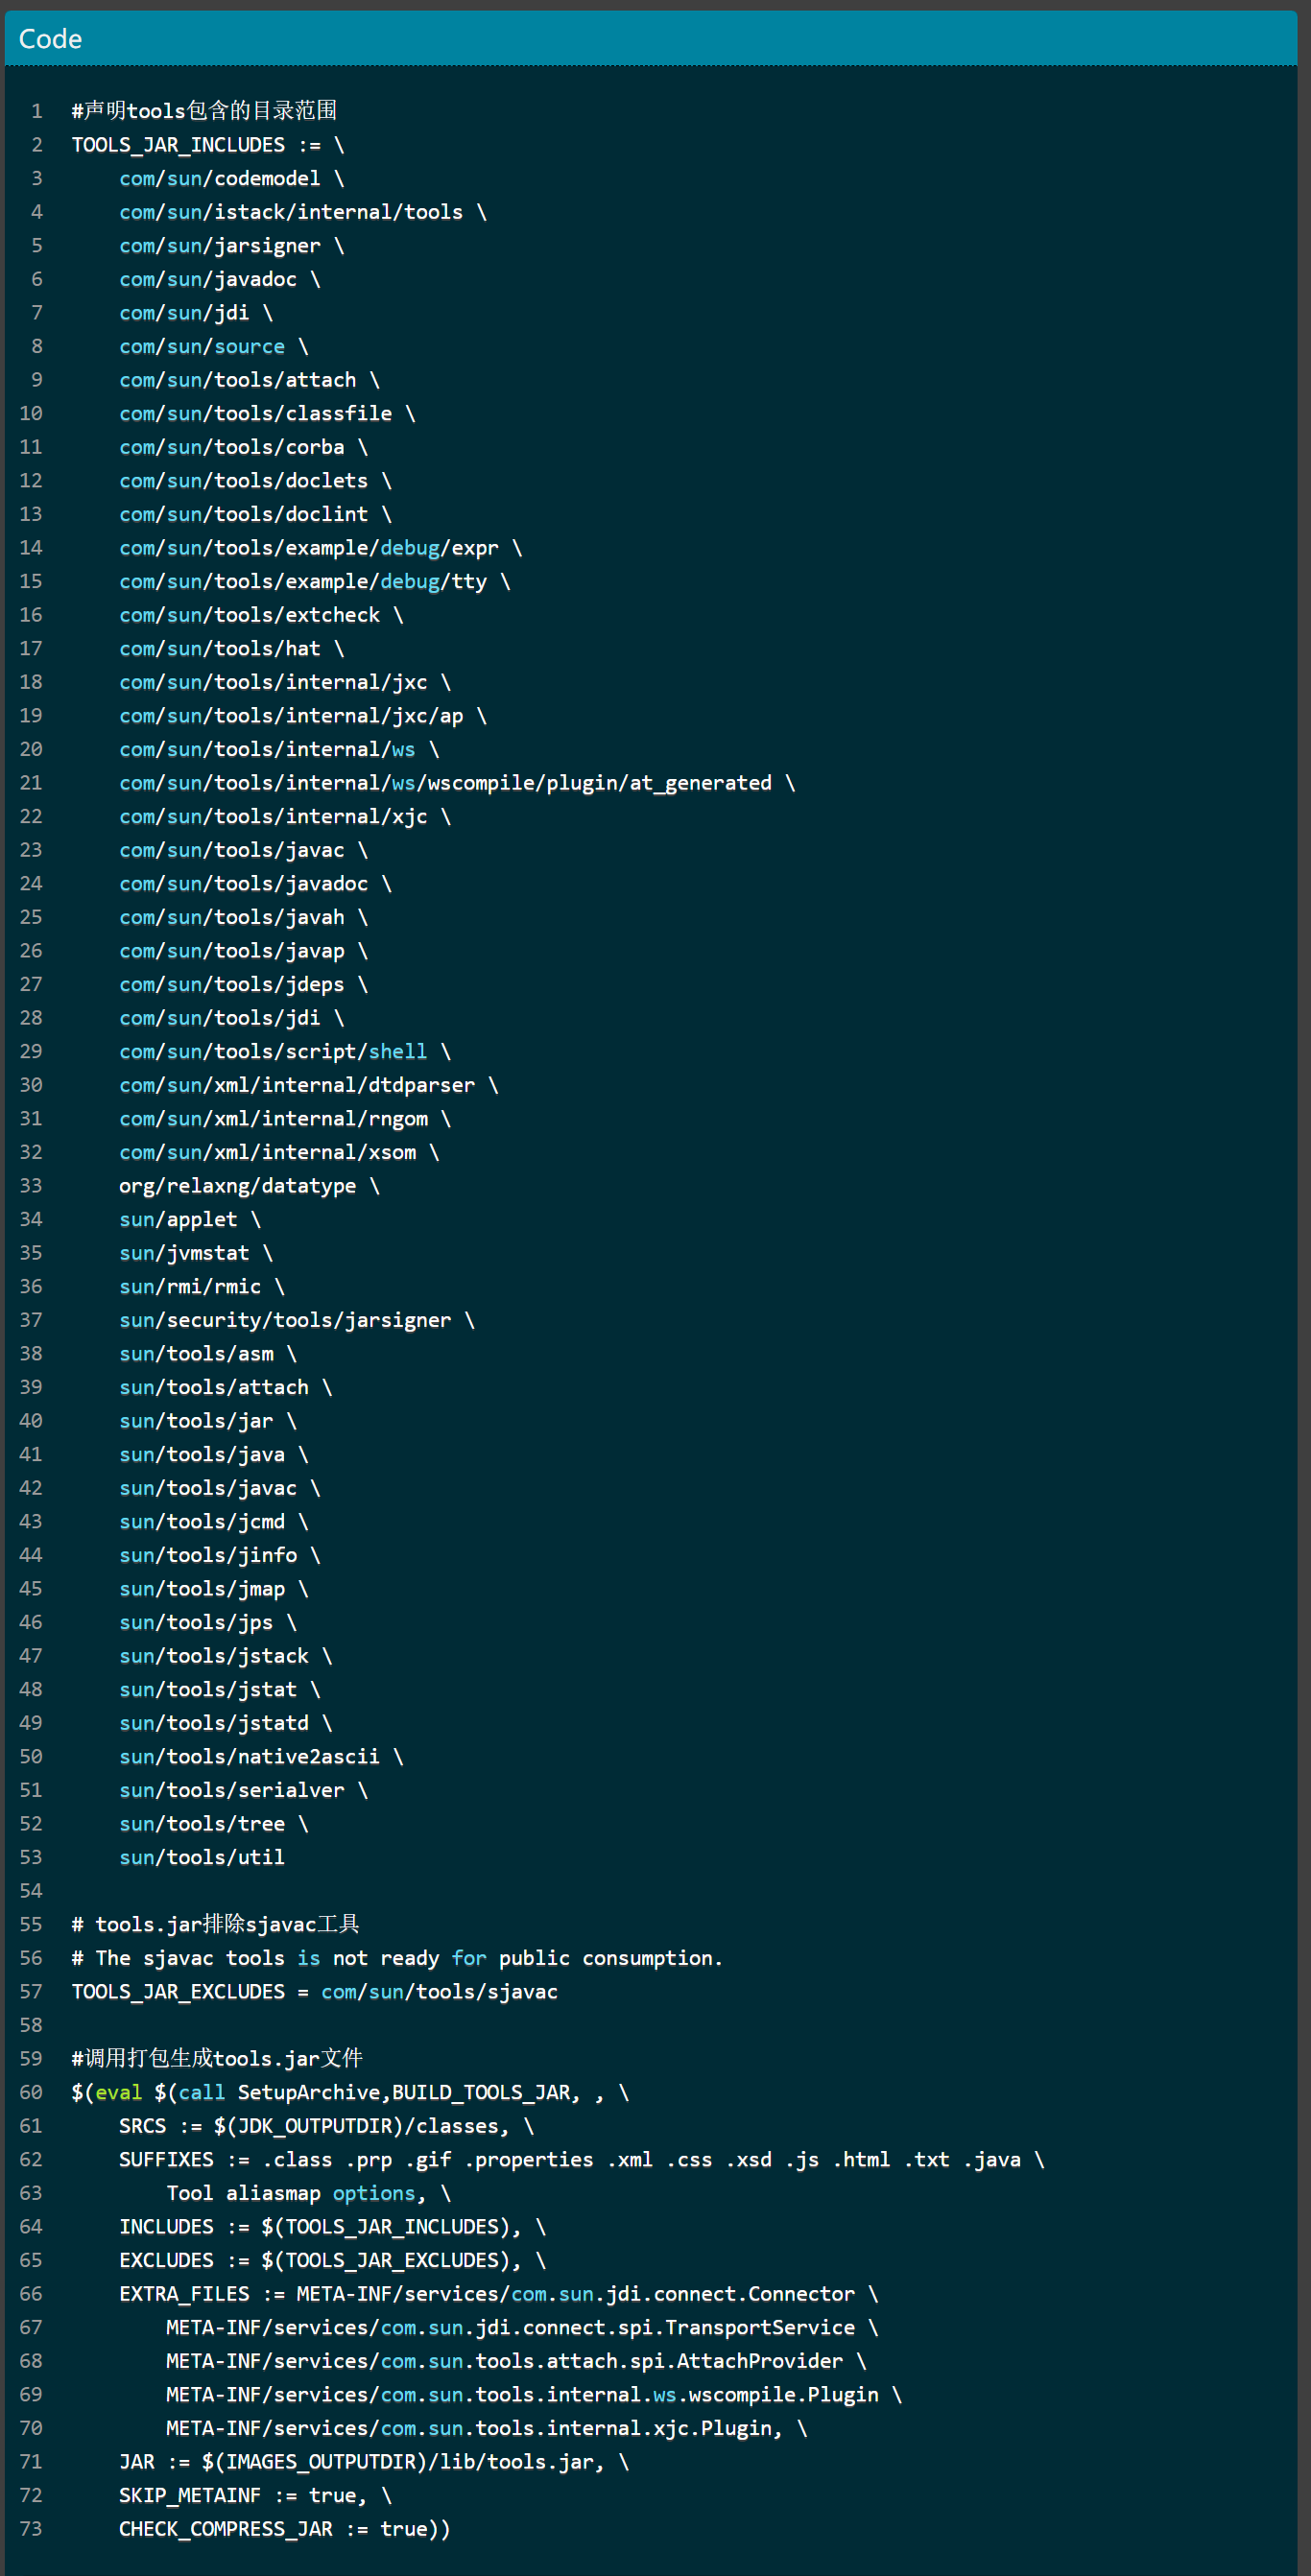Click the sun/tools/jps line
1311x2576 pixels.
(208, 1623)
